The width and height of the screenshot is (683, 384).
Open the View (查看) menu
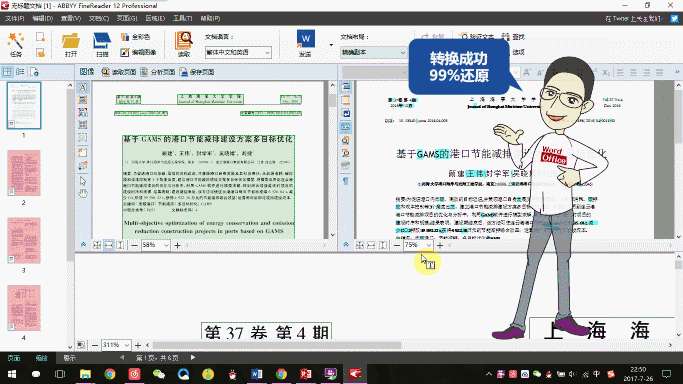click(71, 18)
